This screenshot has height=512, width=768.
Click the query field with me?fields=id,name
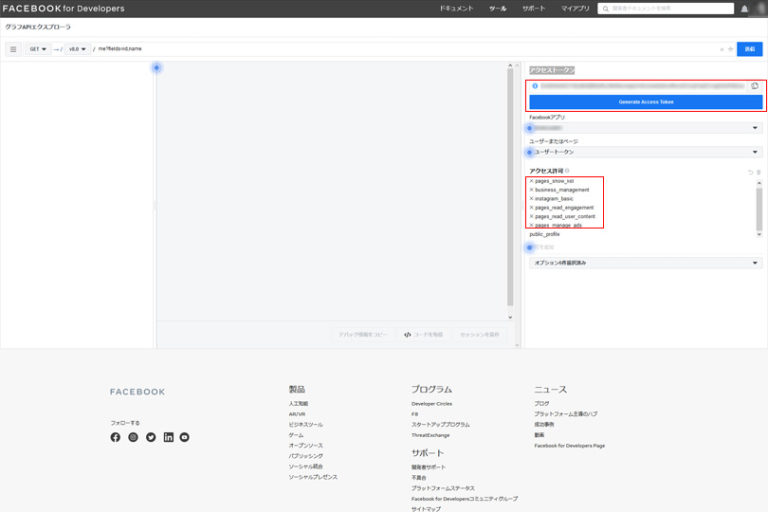point(400,49)
